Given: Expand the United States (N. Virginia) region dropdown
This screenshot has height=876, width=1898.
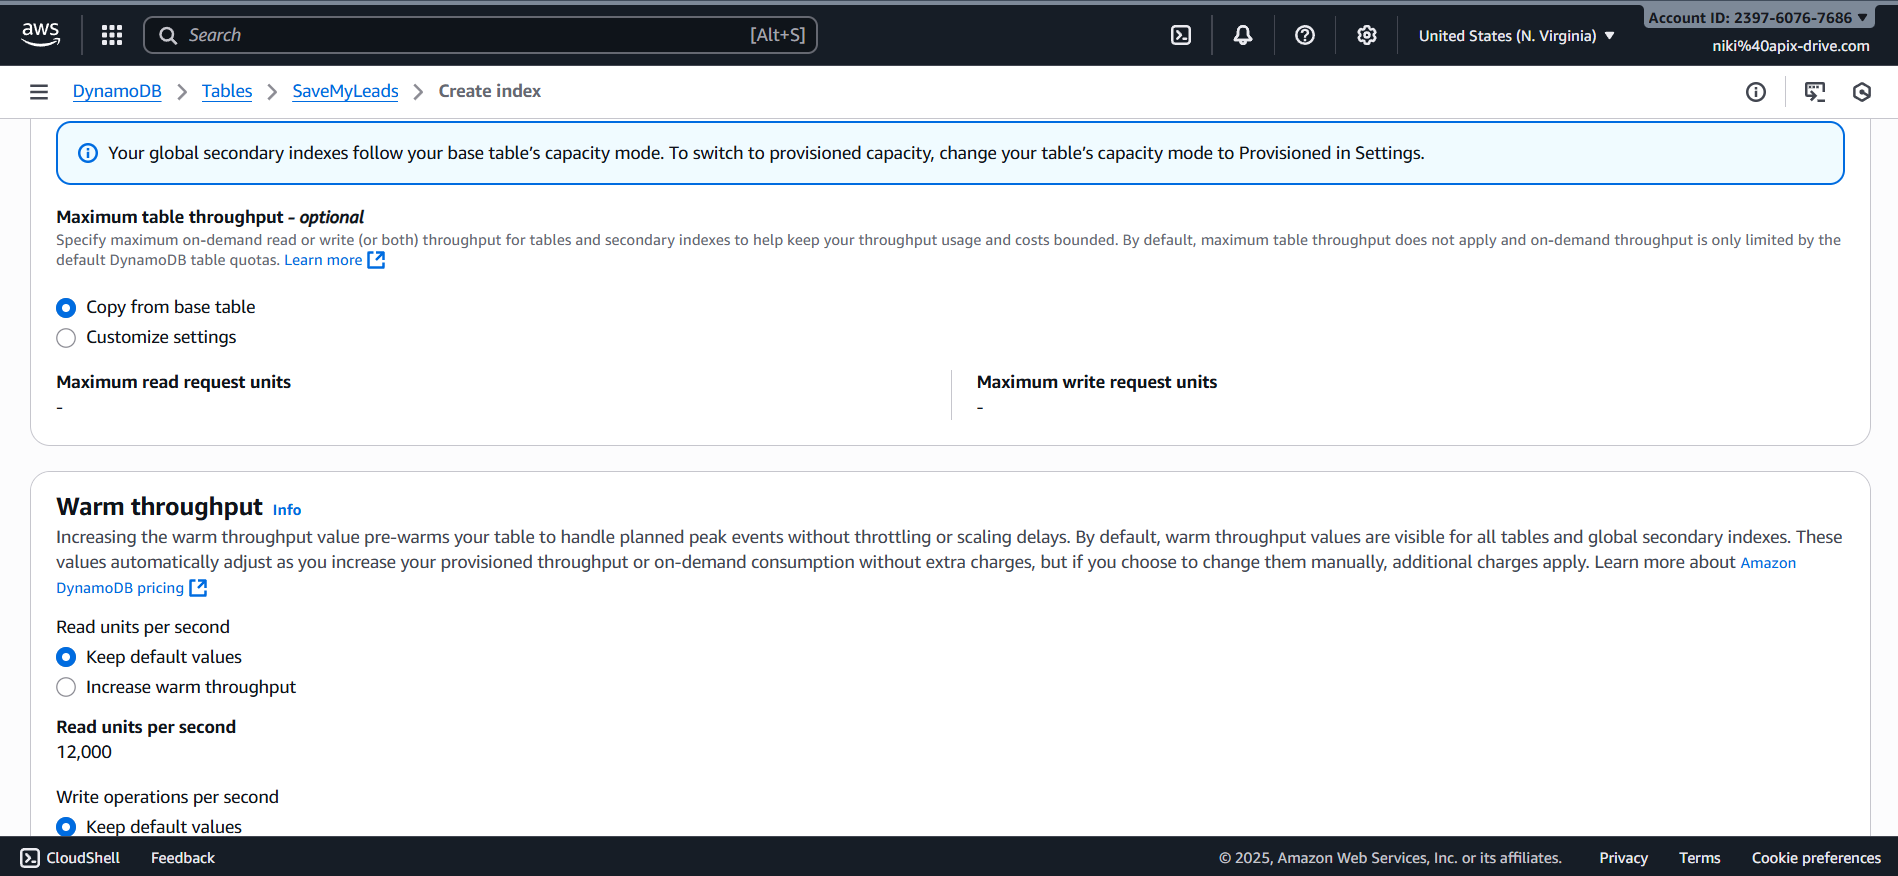Looking at the screenshot, I should 1516,36.
